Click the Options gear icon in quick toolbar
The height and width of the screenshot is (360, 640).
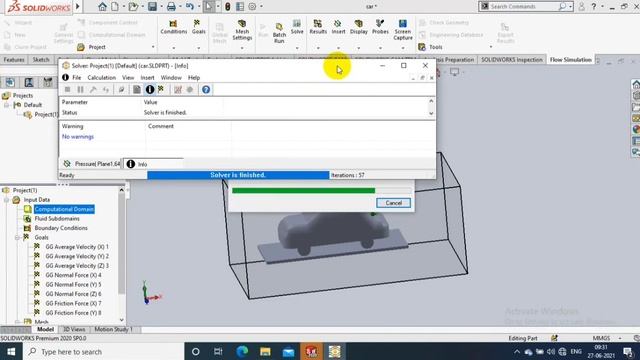pos(252,7)
